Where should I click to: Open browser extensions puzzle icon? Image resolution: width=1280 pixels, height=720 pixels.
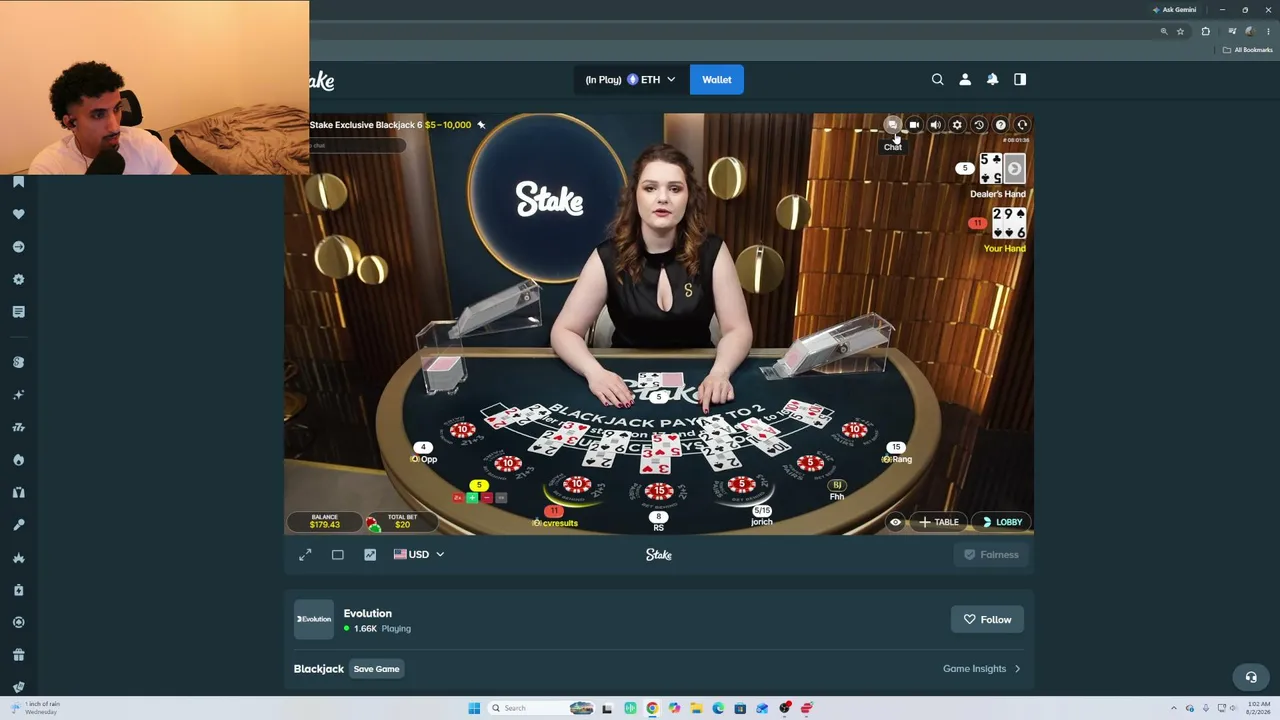click(x=1205, y=31)
